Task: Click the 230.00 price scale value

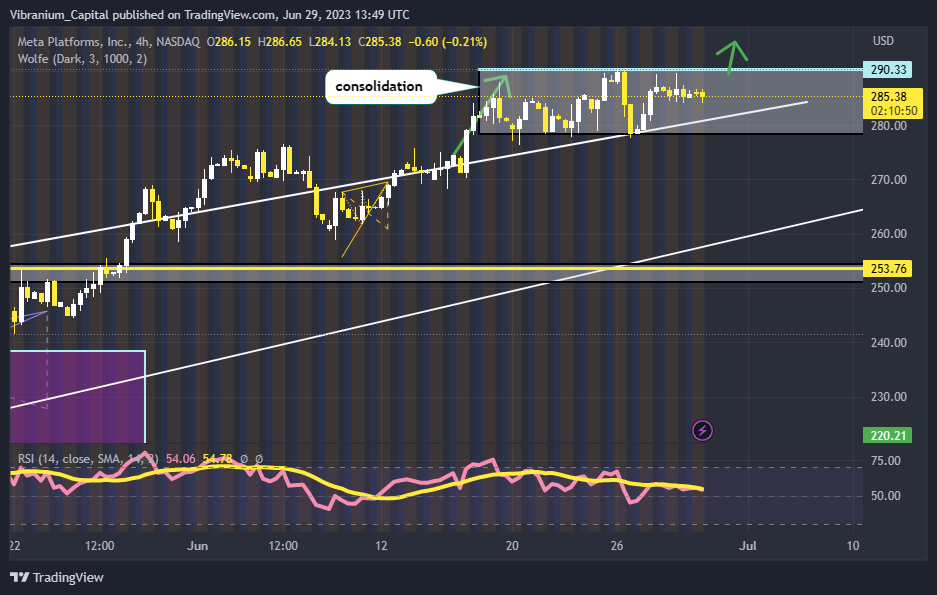Action: pyautogui.click(x=889, y=397)
